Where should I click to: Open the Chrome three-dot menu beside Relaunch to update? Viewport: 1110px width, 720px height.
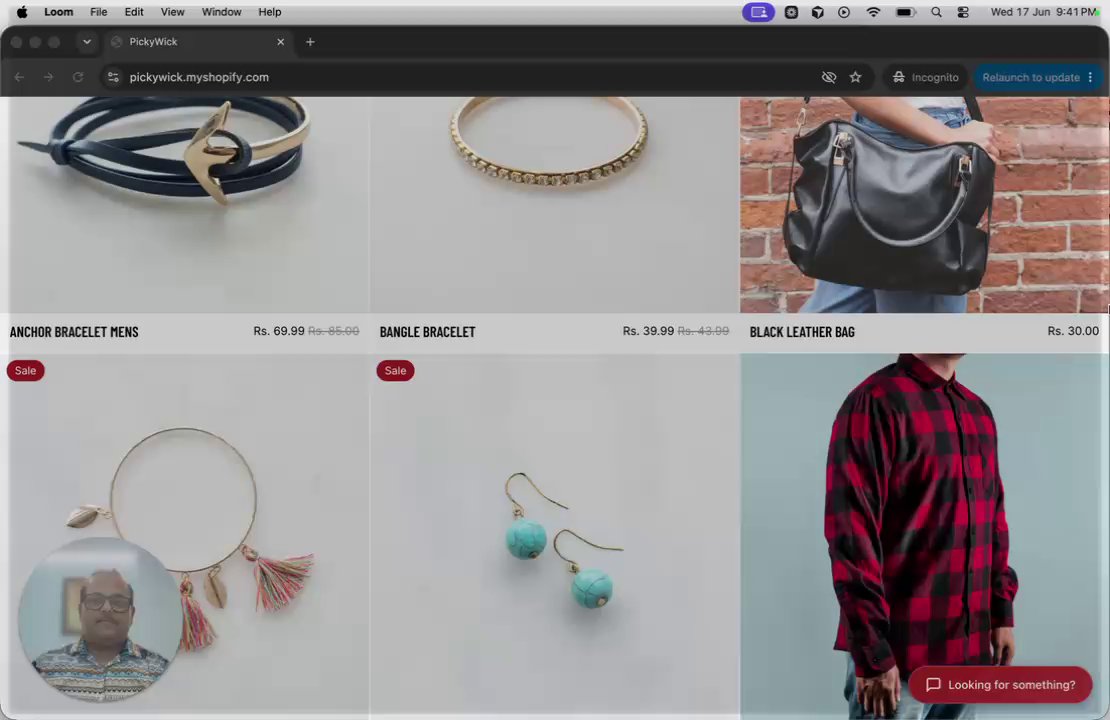pyautogui.click(x=1090, y=77)
